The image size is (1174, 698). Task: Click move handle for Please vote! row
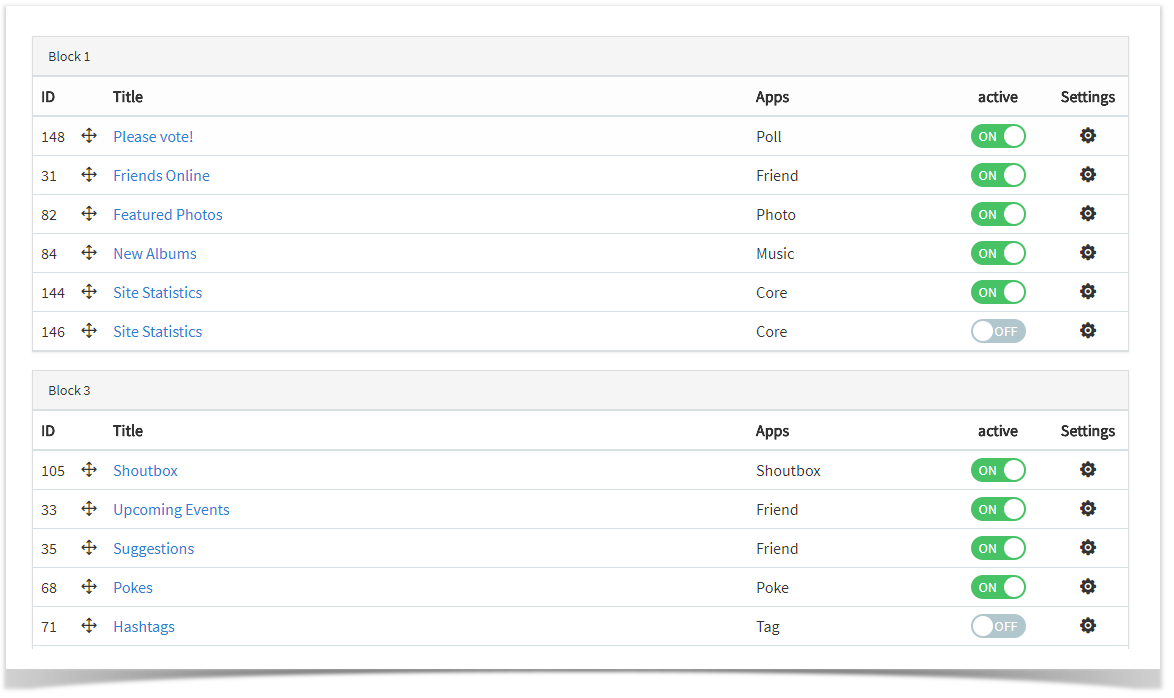click(x=89, y=136)
